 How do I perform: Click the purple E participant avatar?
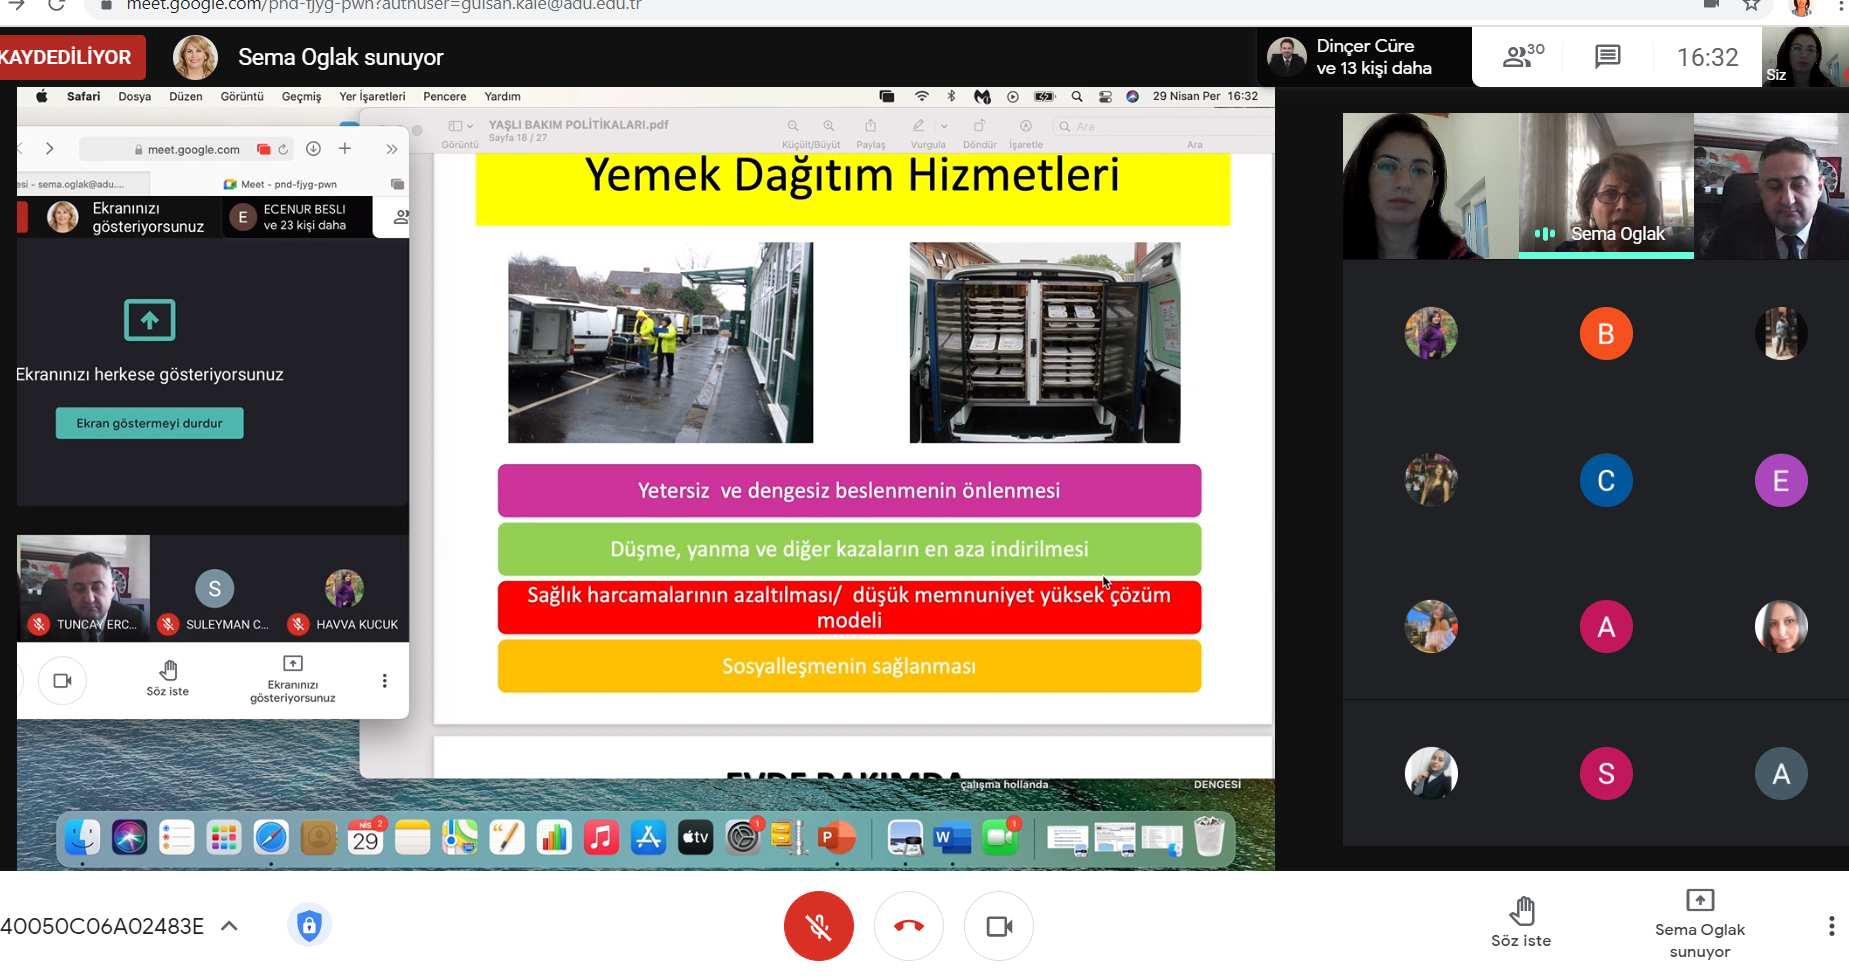pyautogui.click(x=1780, y=481)
